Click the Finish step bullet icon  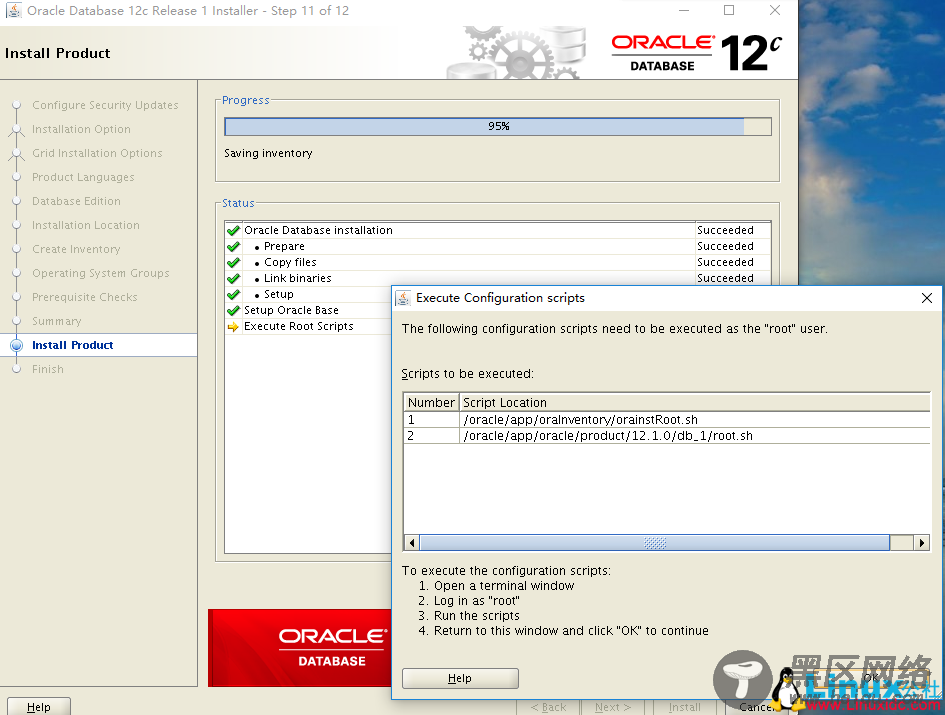[x=17, y=369]
